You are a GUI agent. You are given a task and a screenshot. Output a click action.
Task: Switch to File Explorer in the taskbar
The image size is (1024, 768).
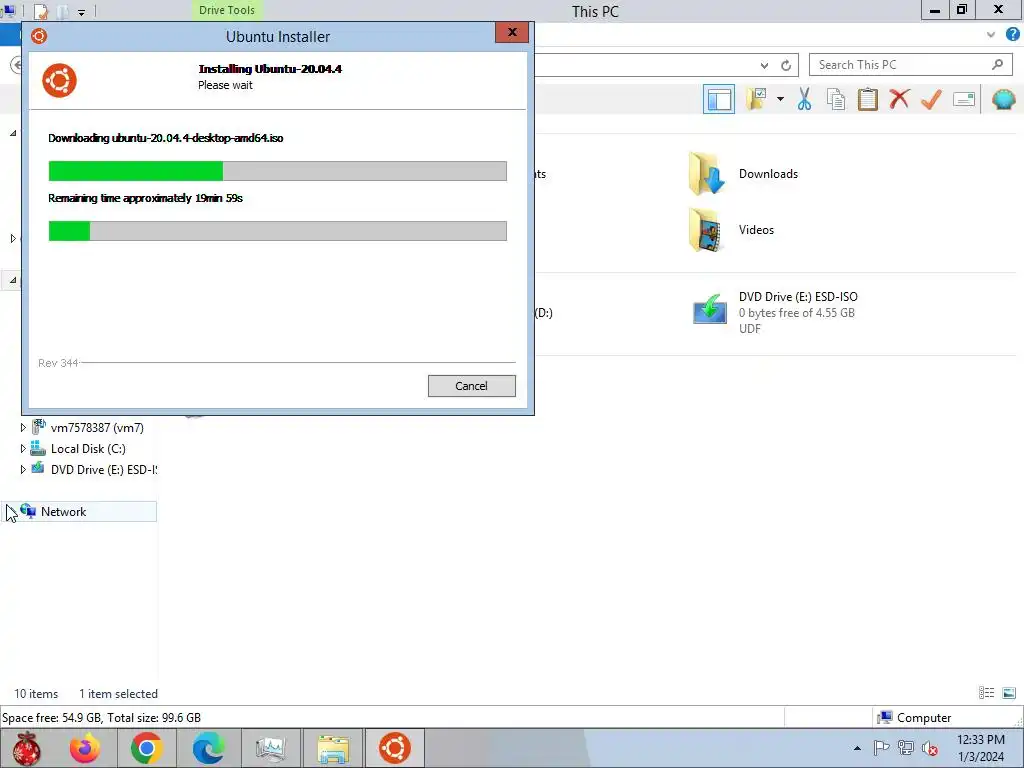[333, 748]
